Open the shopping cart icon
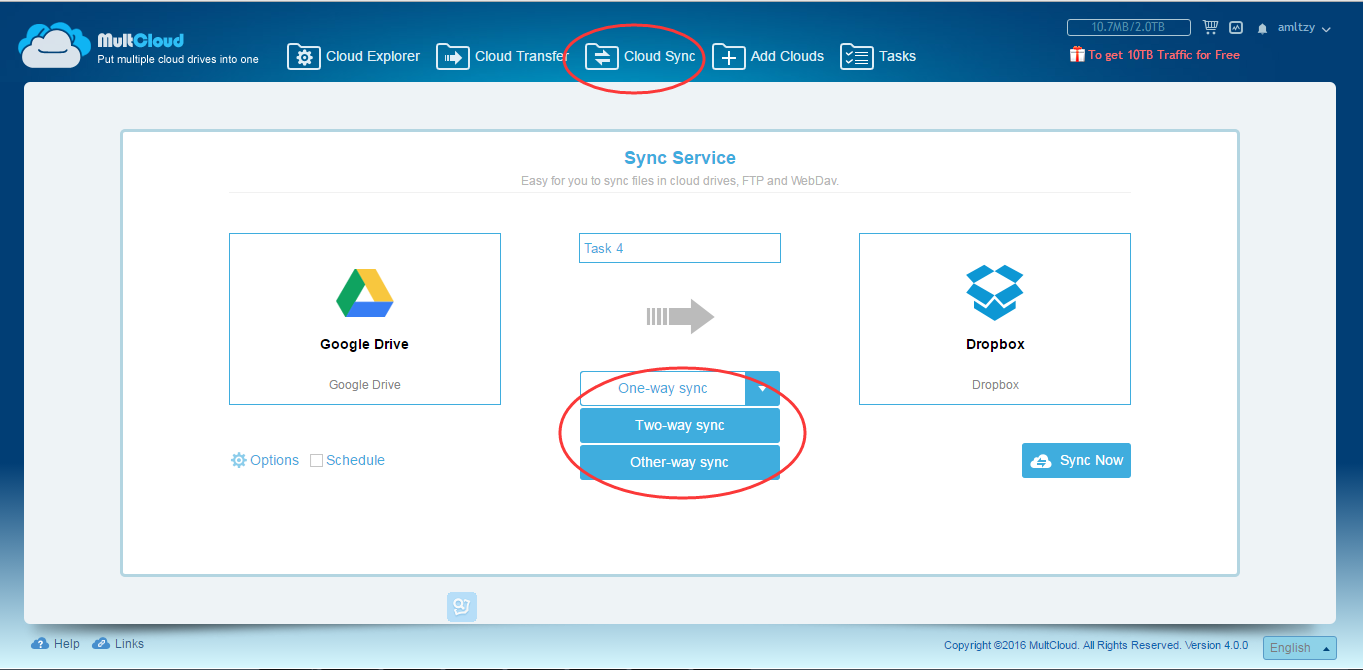1363x670 pixels. [x=1211, y=28]
